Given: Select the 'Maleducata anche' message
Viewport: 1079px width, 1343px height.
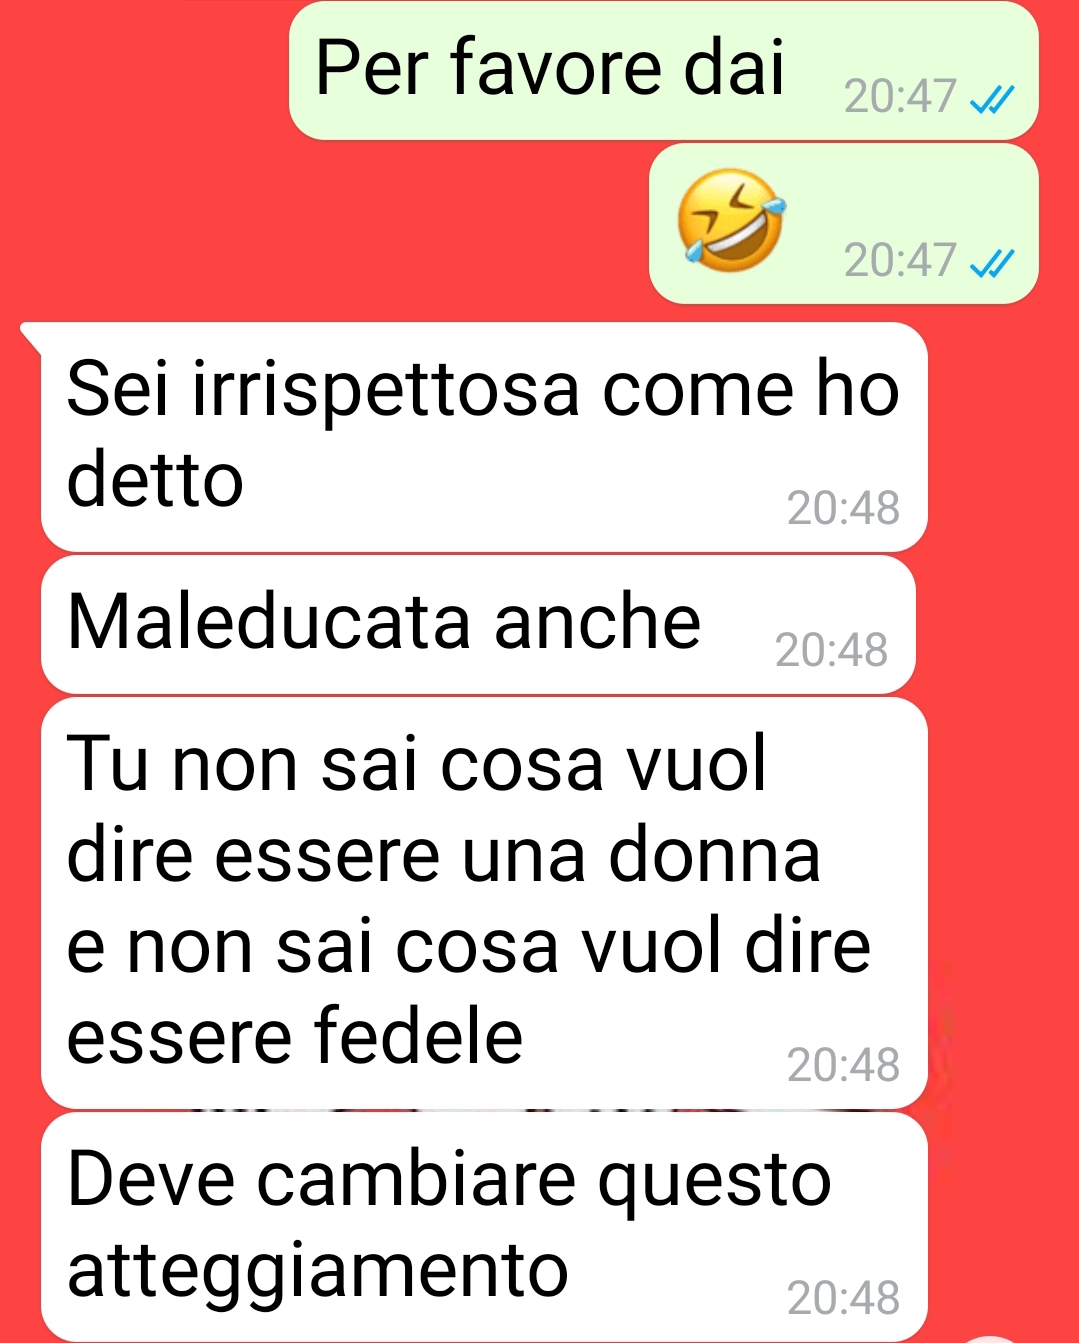Looking at the screenshot, I should [x=478, y=625].
